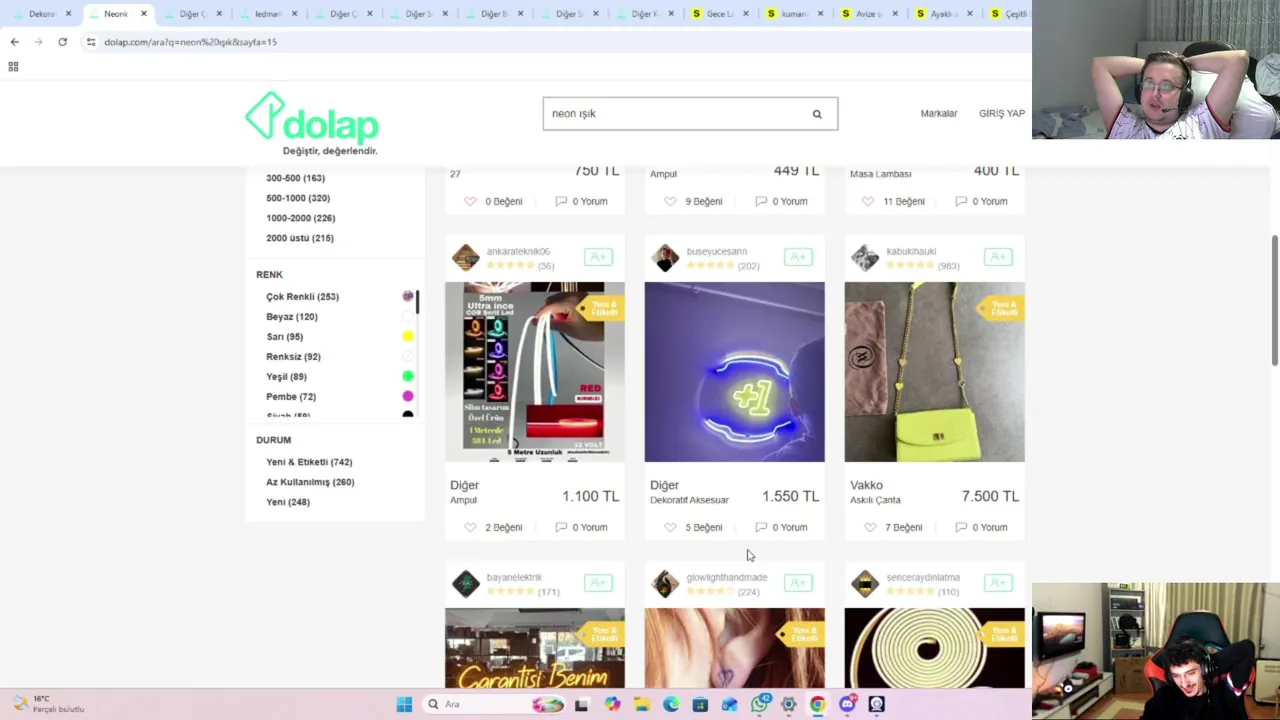Click the search magnifier icon in the search box
The image size is (1280, 720).
point(817,114)
